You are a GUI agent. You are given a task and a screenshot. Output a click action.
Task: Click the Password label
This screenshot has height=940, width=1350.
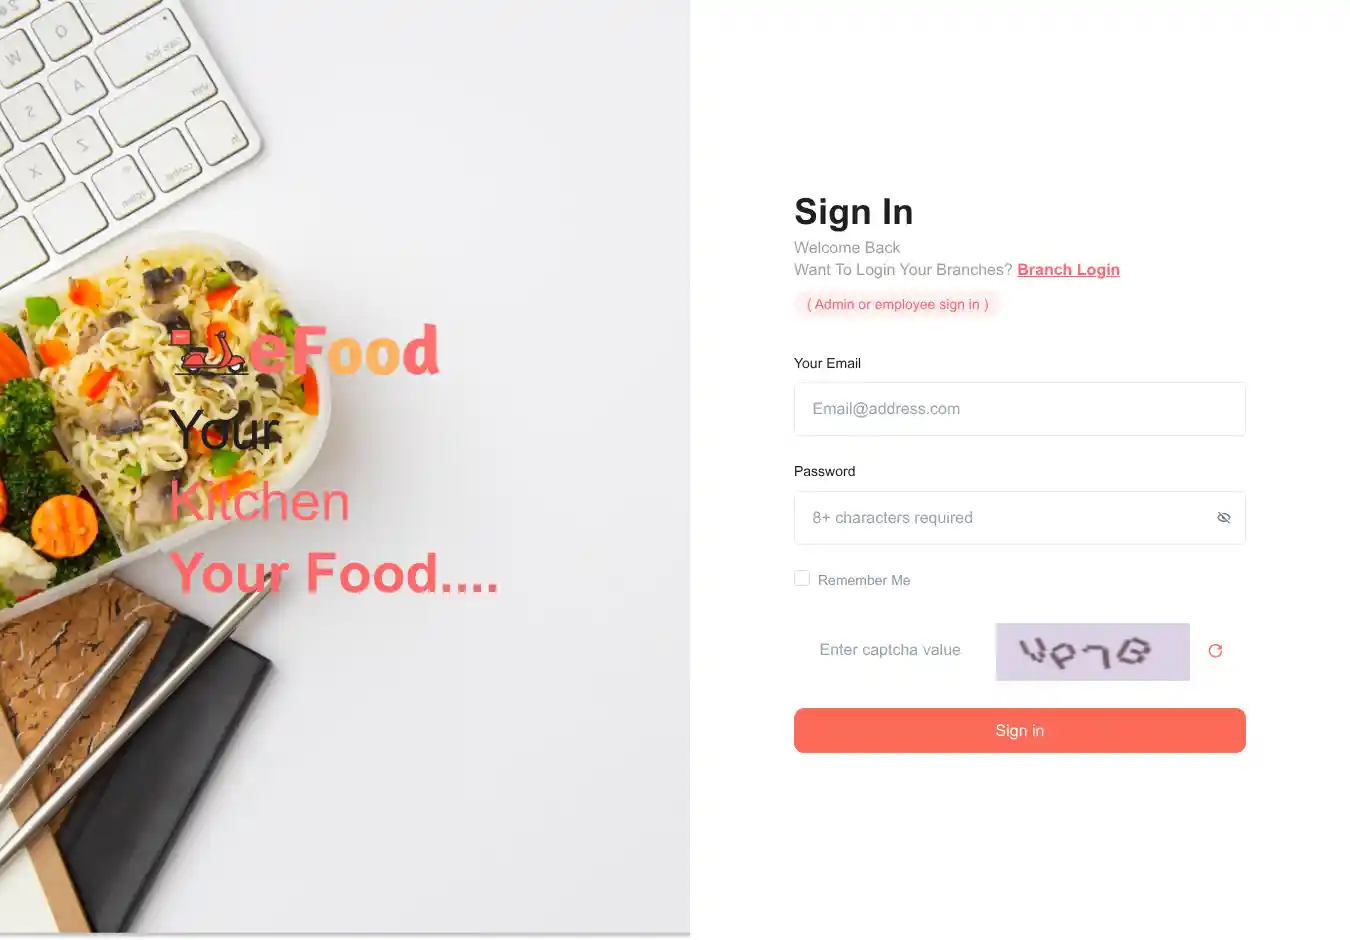(x=824, y=471)
